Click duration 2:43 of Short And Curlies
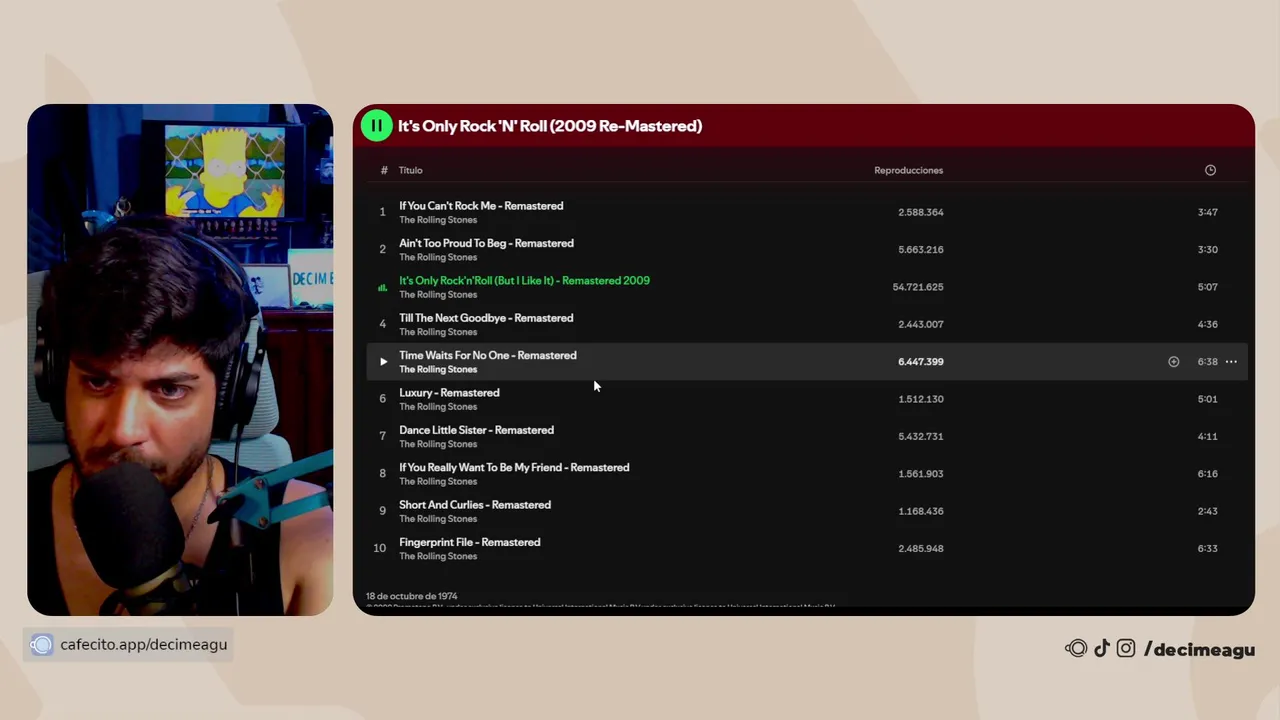 tap(1208, 511)
